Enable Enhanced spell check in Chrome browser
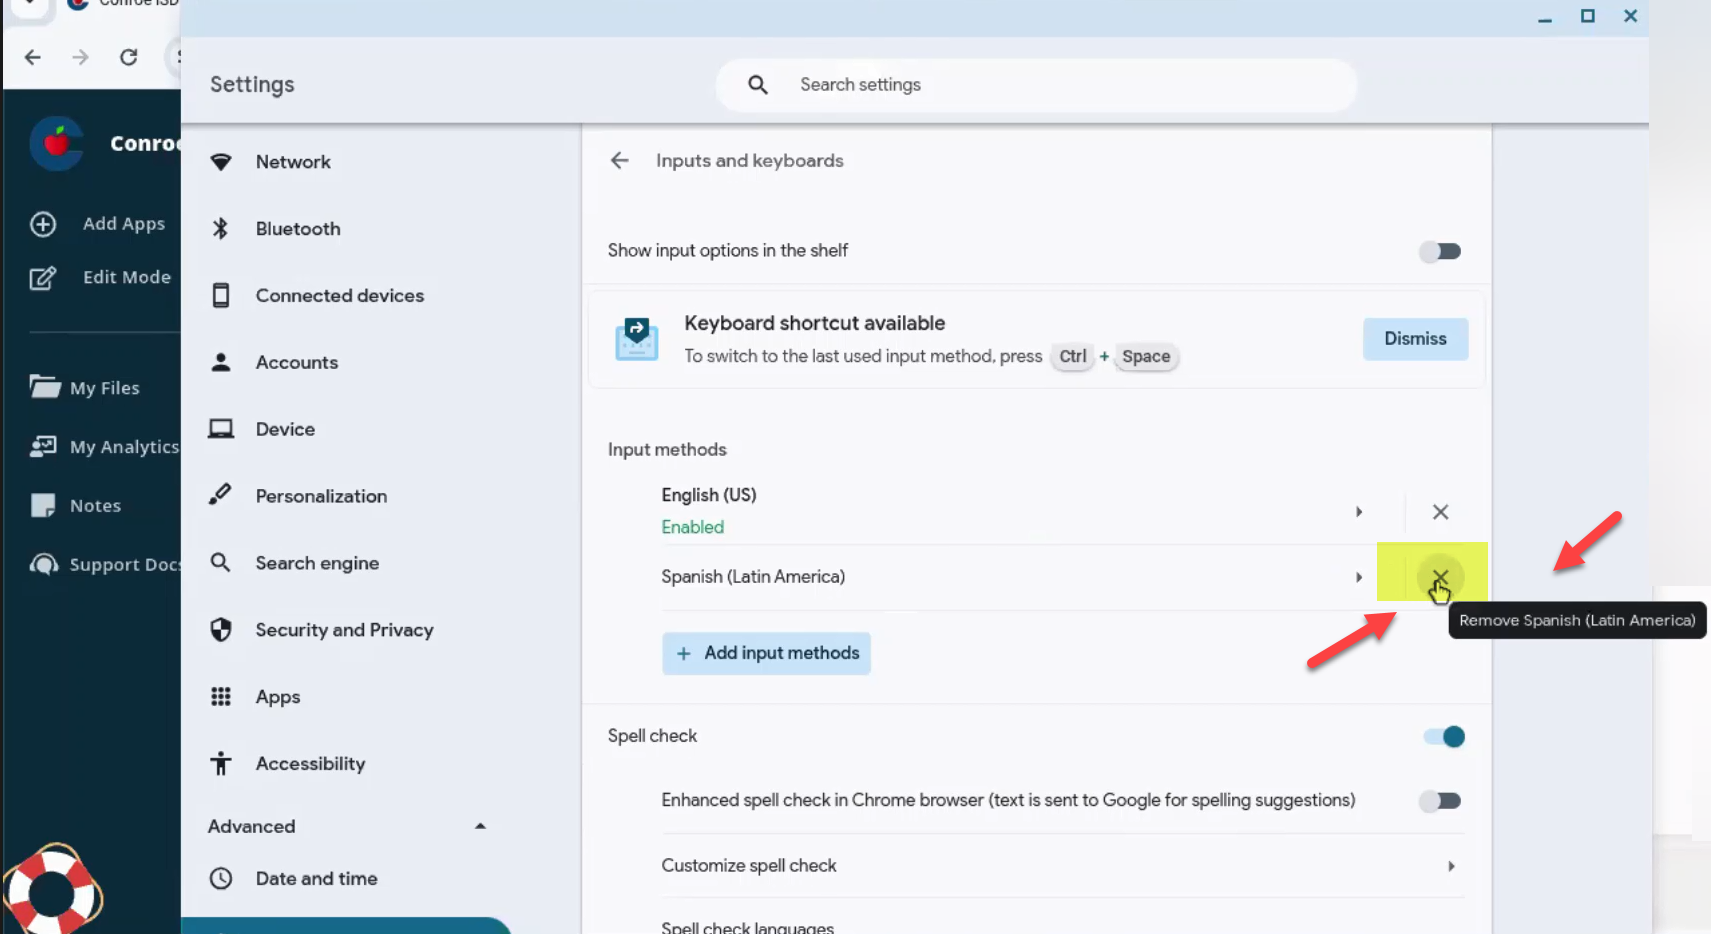Screen dimensions: 1711x934 tap(1440, 801)
